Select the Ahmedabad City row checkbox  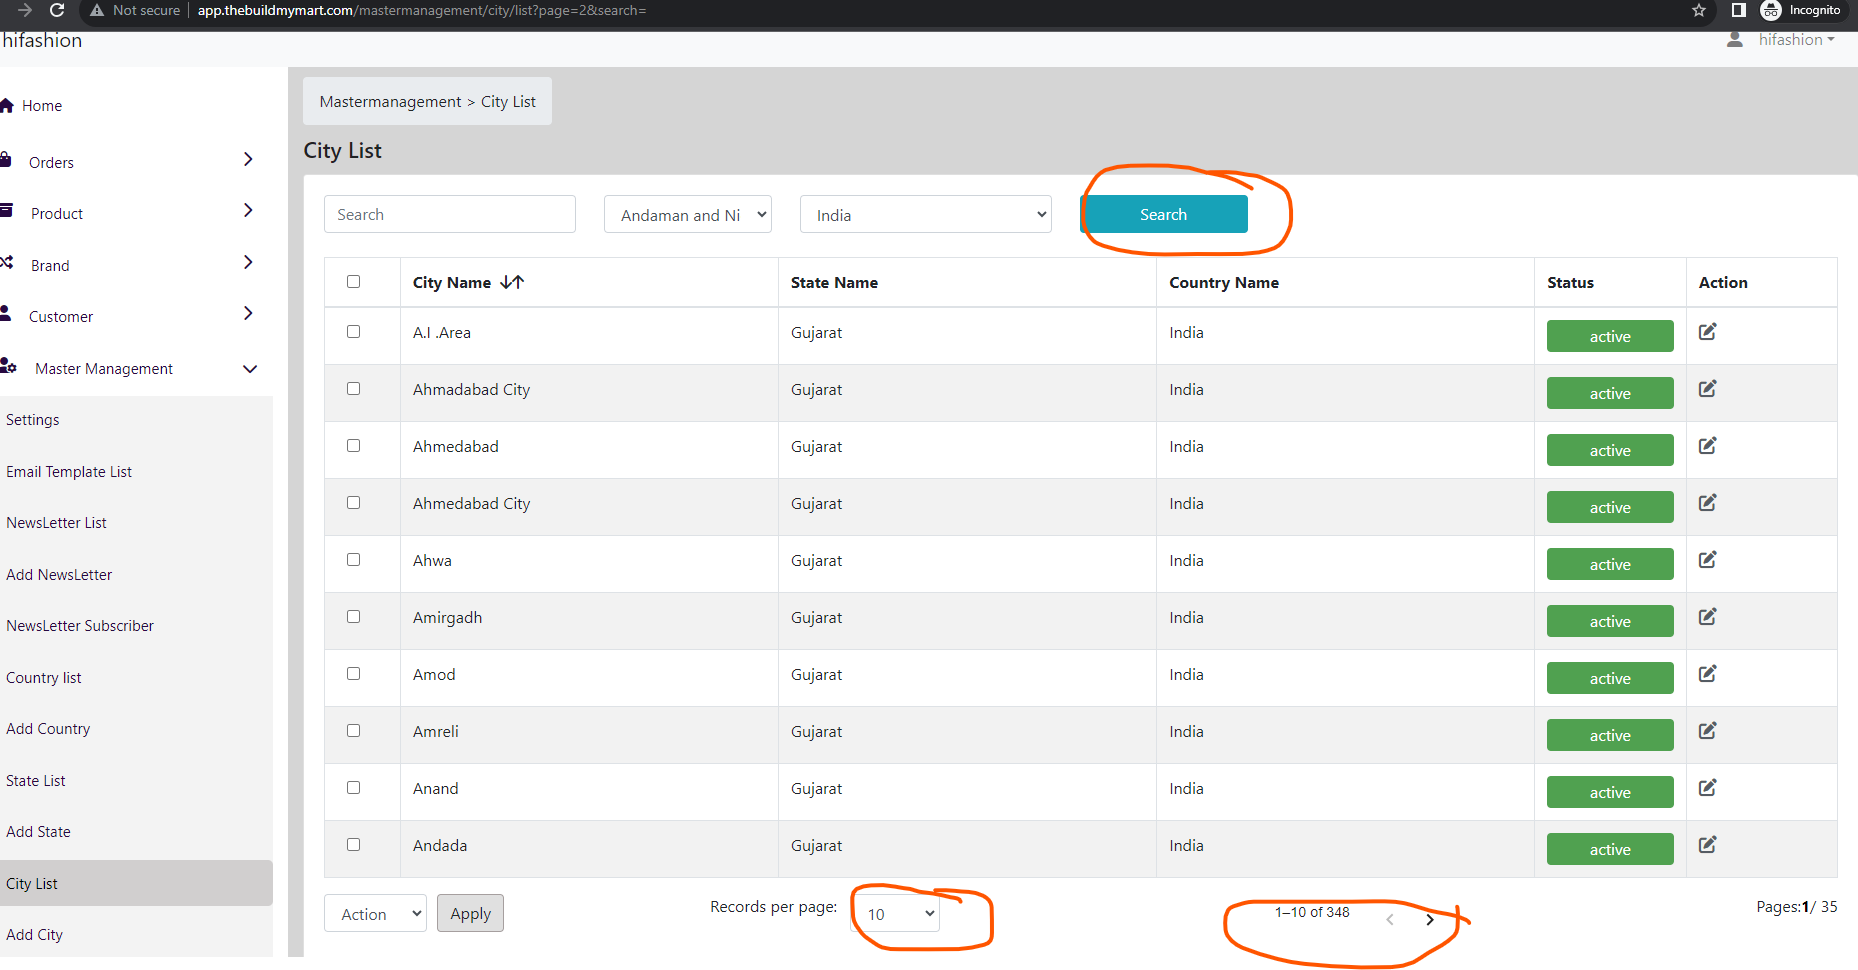tap(353, 502)
